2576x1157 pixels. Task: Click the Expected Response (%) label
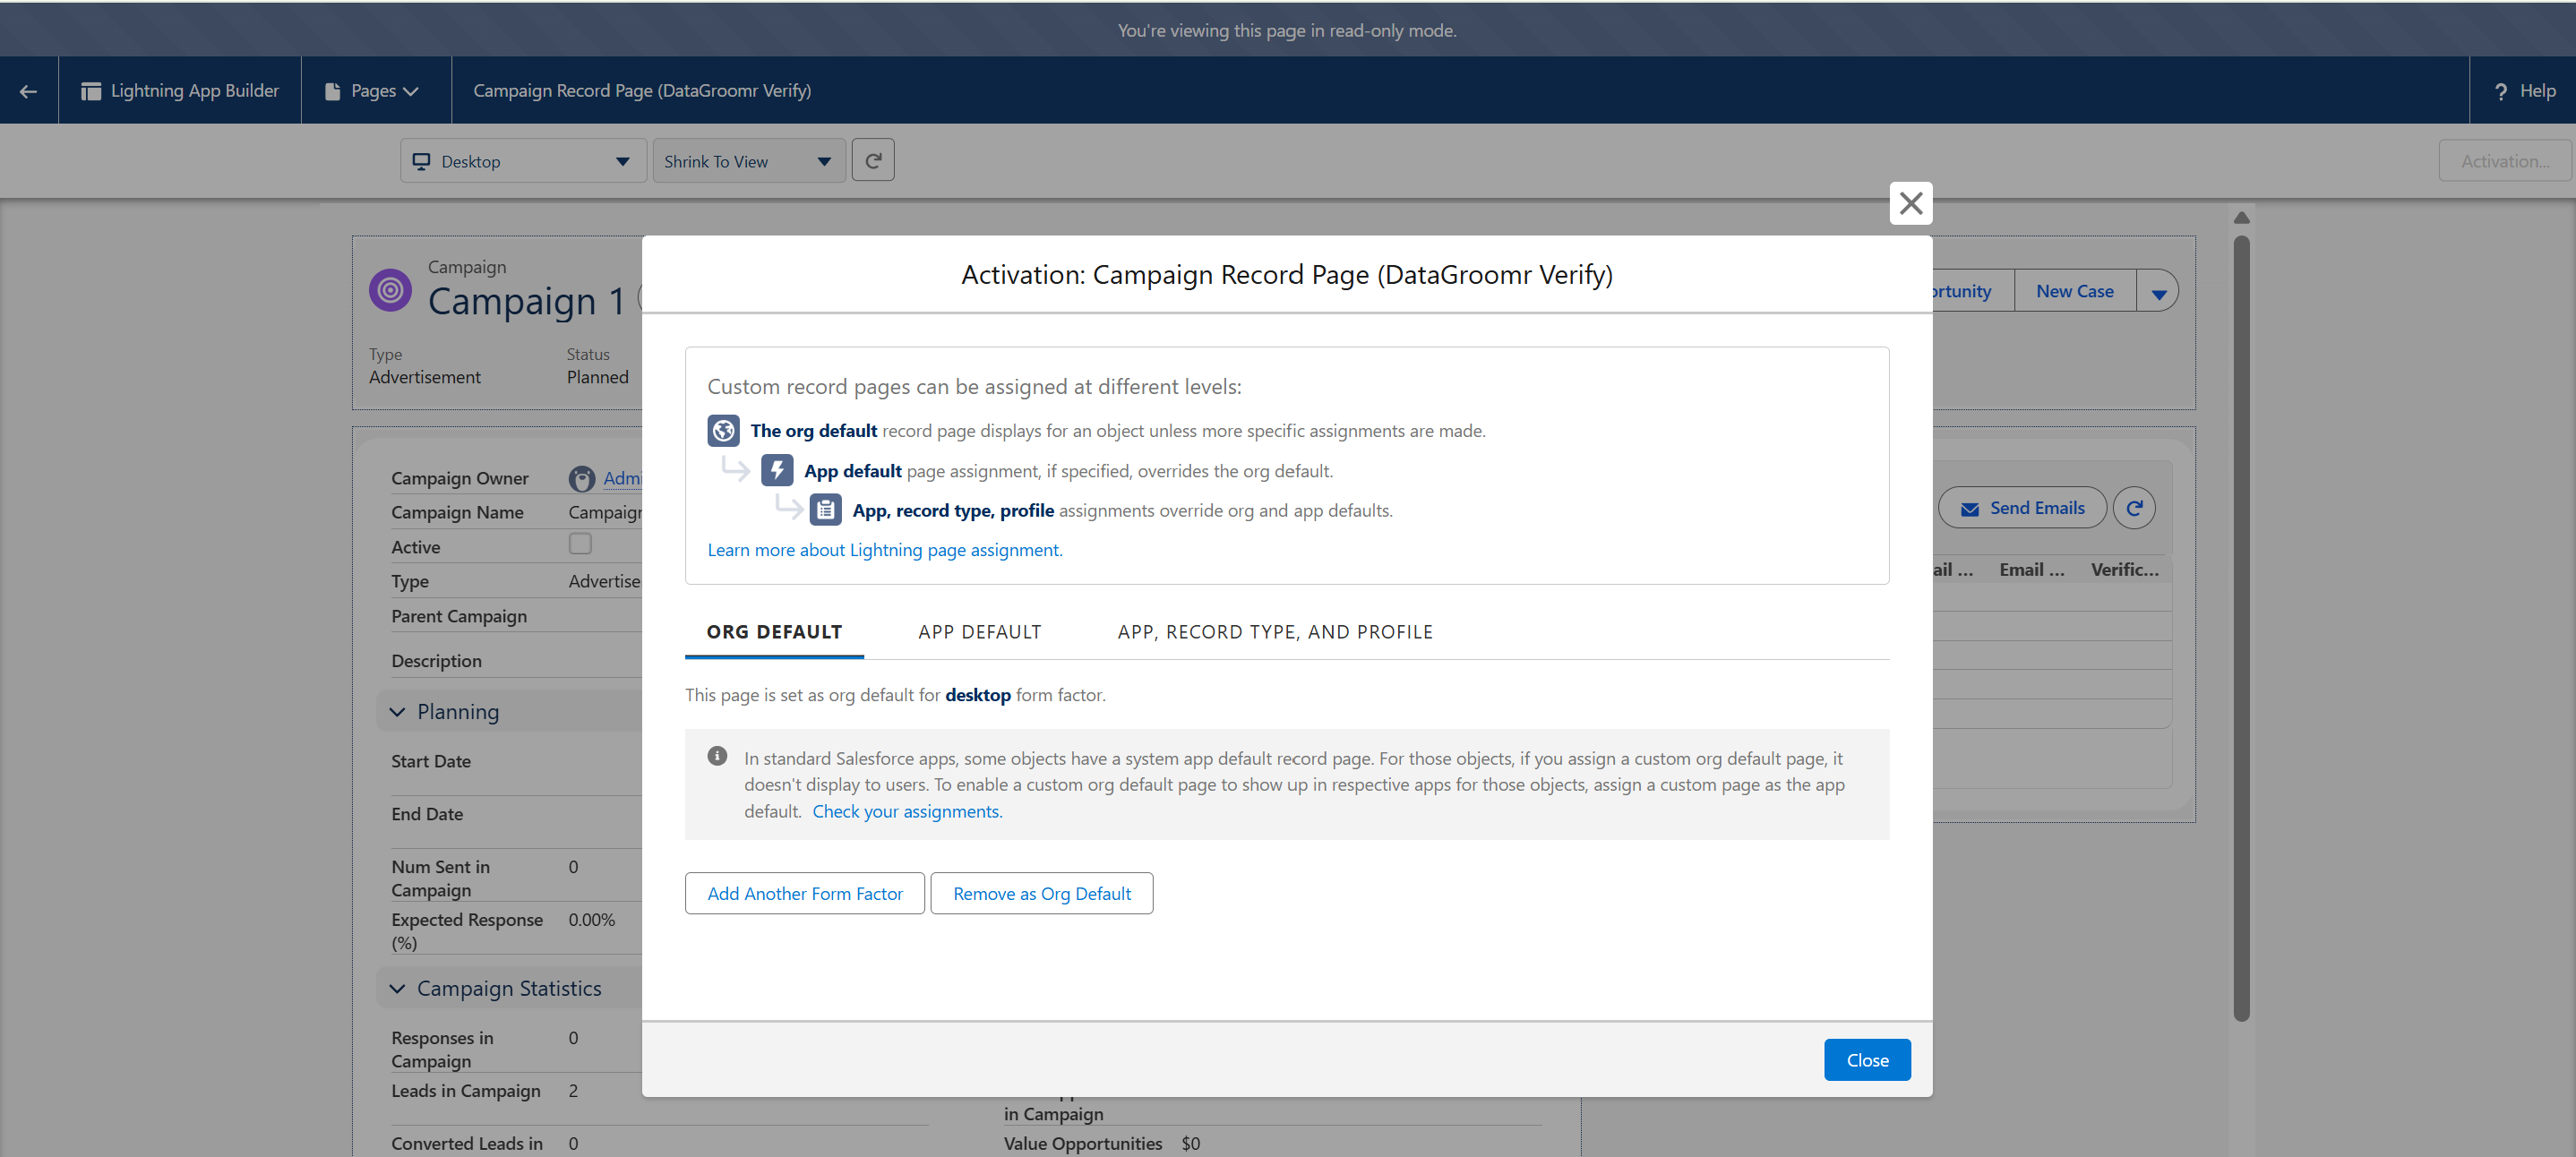467,932
